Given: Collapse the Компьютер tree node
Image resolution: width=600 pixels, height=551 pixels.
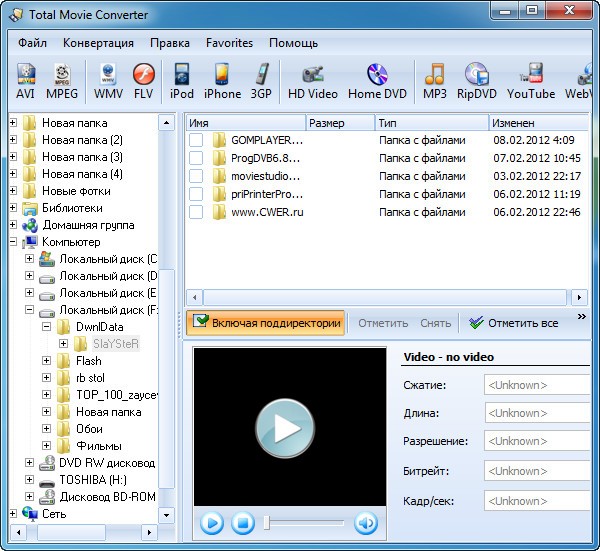Looking at the screenshot, I should point(13,242).
